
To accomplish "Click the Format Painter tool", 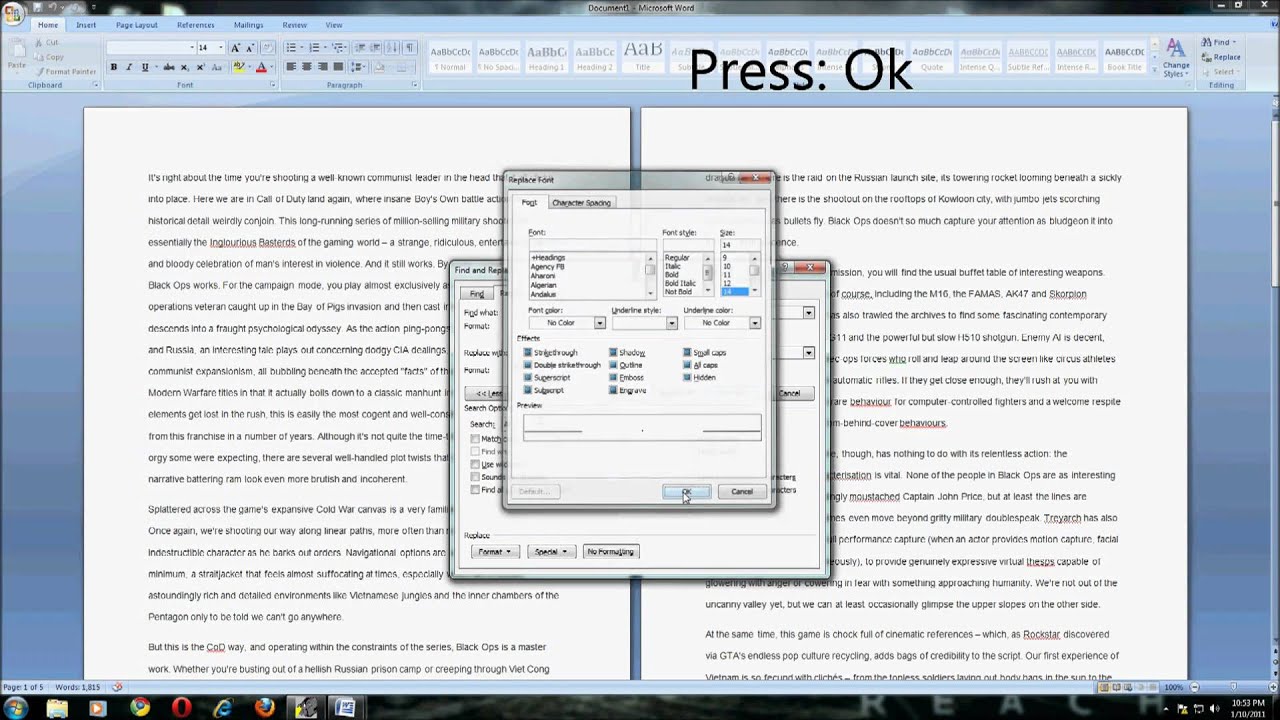I will click(x=66, y=72).
